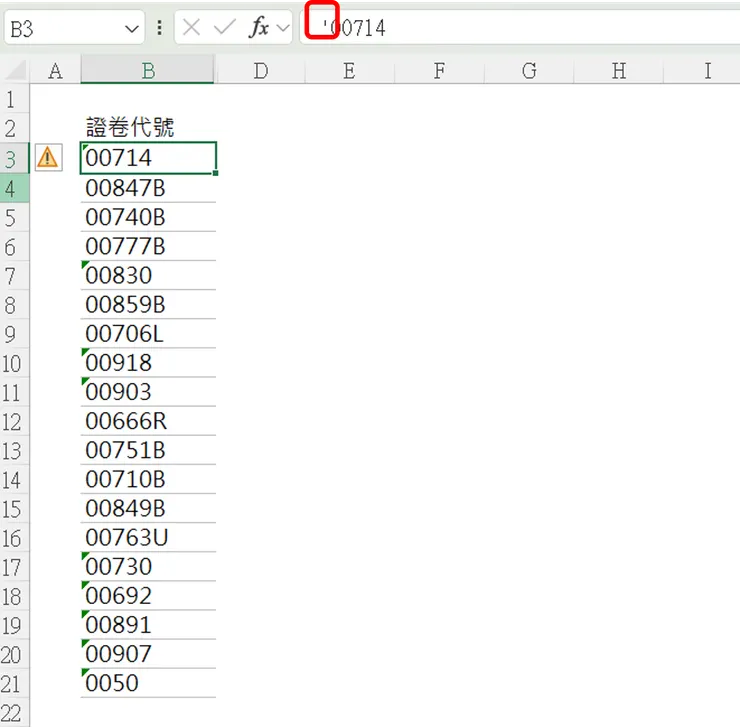
Task: Select the cell containing 00777B
Action: [148, 246]
